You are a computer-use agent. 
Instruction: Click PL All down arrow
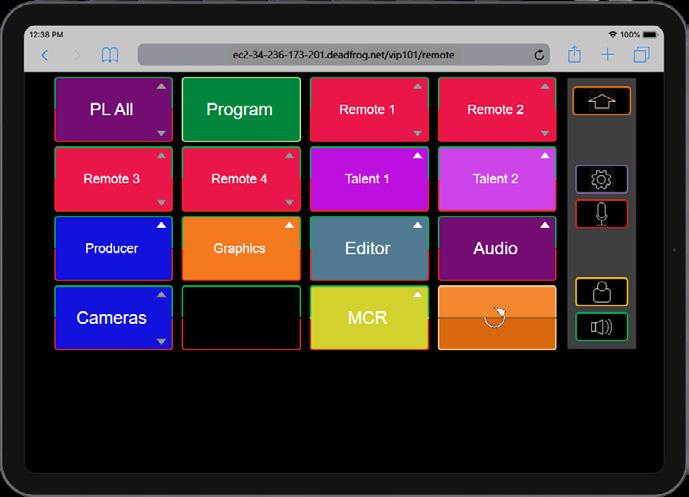coord(161,133)
